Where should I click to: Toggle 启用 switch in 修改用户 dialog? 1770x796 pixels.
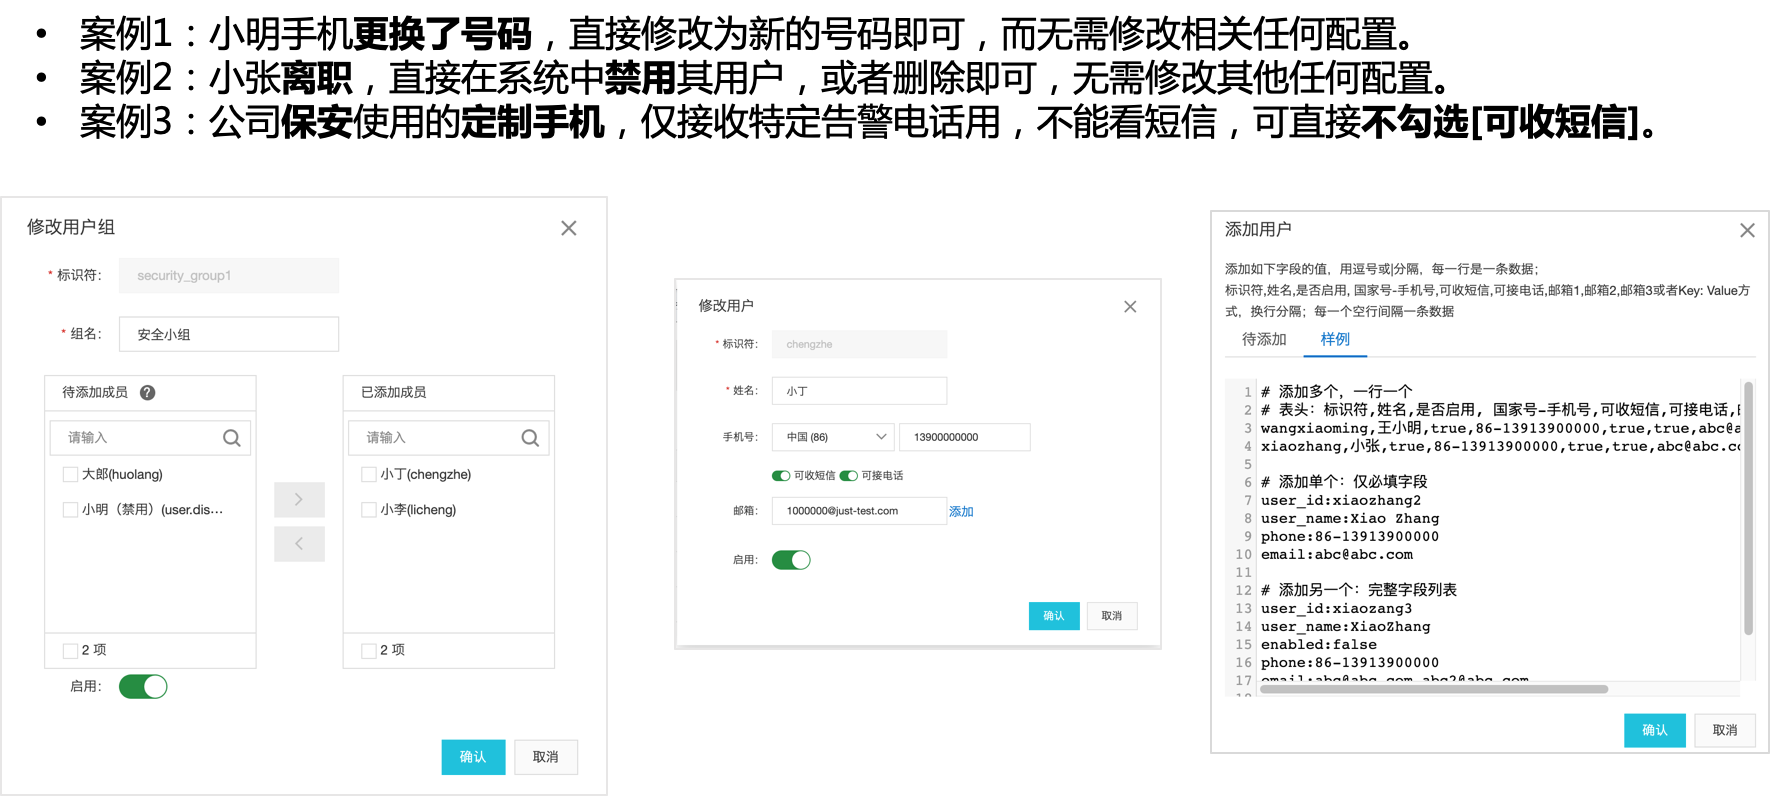(x=791, y=559)
